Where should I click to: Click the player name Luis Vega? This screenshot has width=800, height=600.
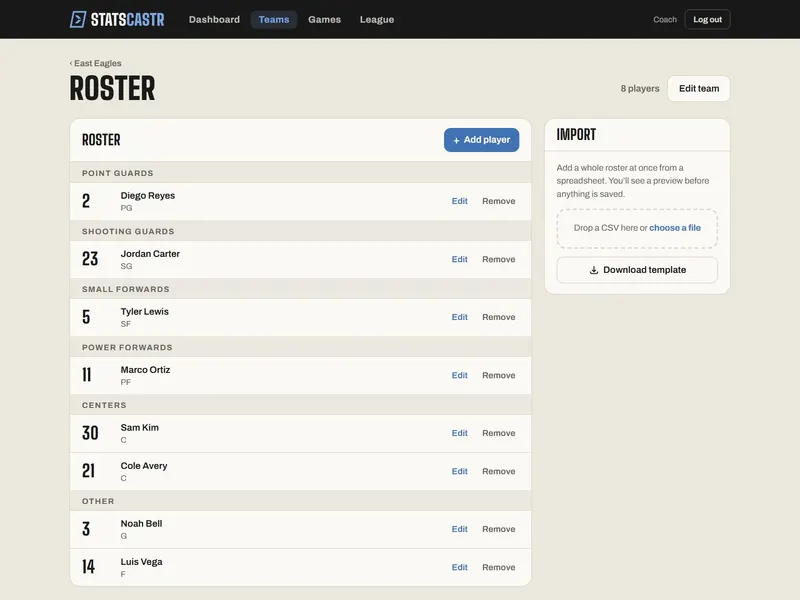141,562
